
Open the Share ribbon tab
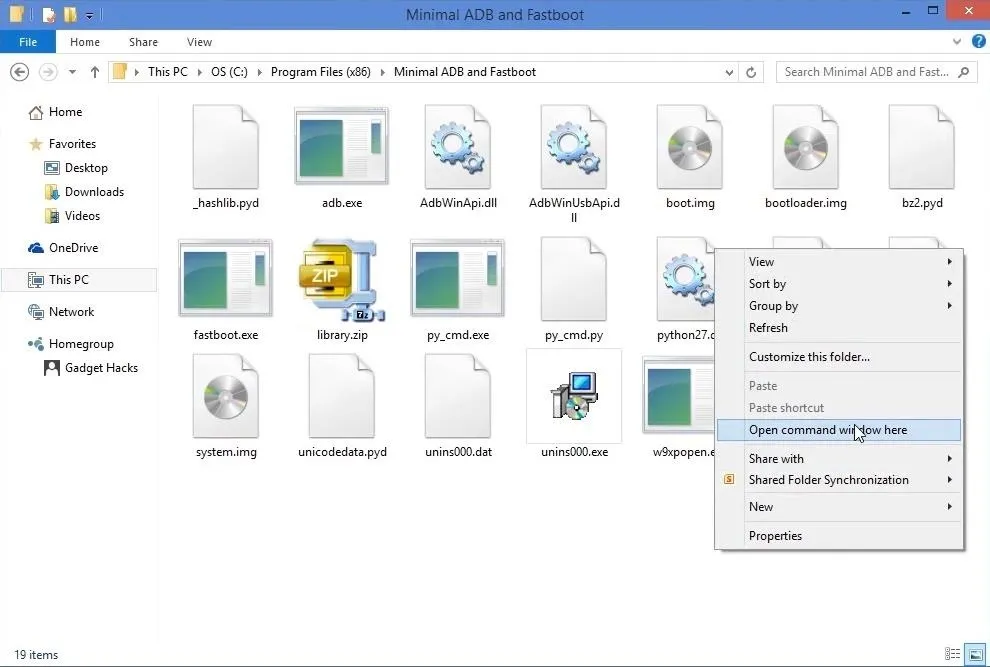pos(143,42)
